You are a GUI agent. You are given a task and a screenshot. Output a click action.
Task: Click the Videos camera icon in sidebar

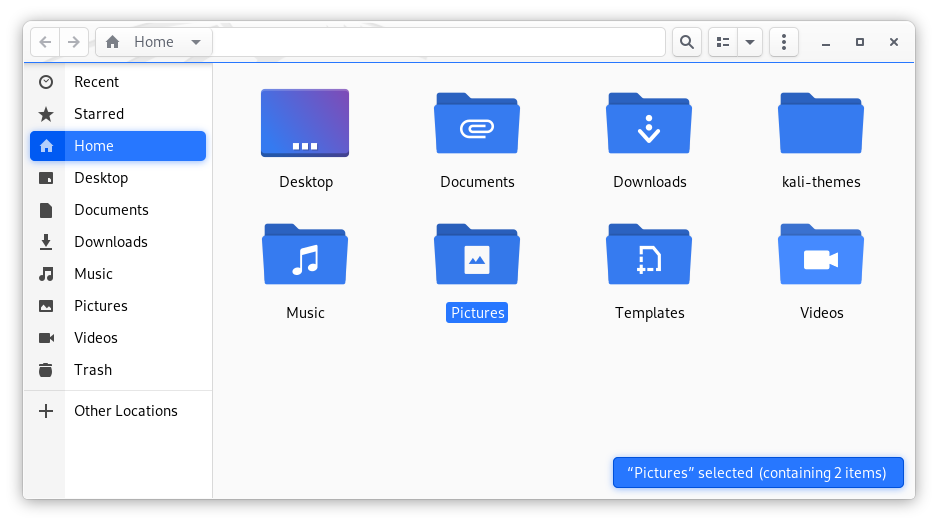pos(46,338)
